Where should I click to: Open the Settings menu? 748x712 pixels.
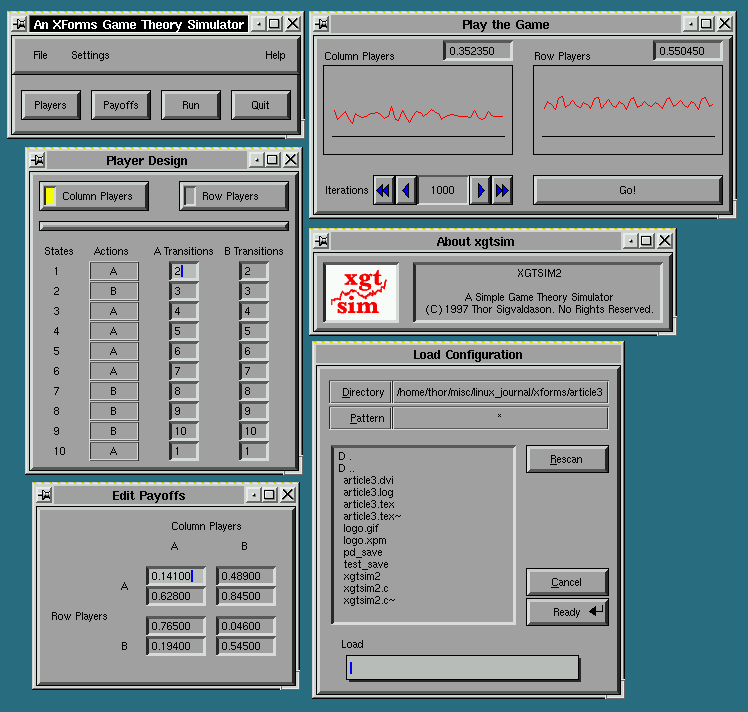click(90, 55)
